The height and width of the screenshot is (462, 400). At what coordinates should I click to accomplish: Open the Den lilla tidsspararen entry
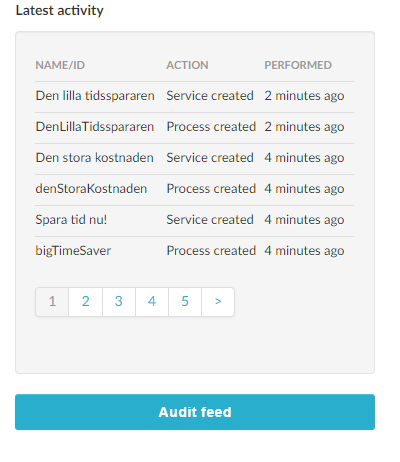pyautogui.click(x=95, y=96)
